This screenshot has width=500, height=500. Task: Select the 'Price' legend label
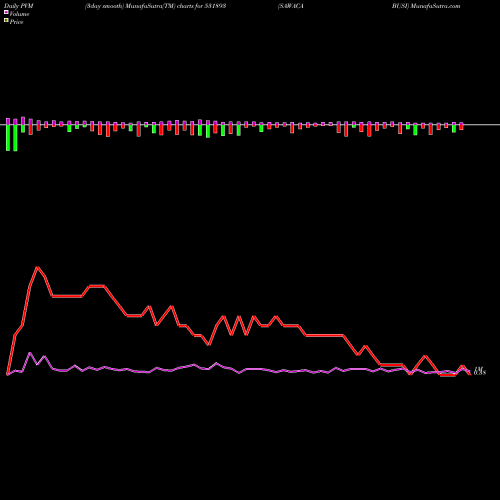pos(16,22)
